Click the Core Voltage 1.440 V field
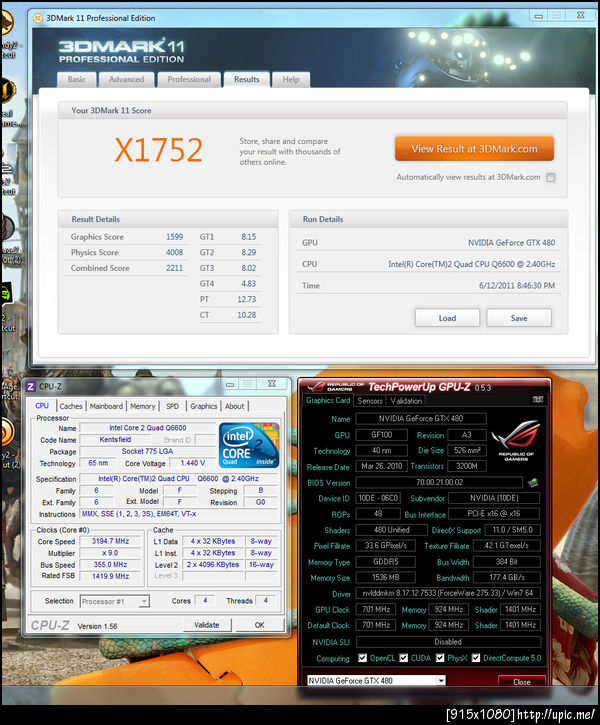Viewport: 600px width, 725px height. tap(192, 463)
